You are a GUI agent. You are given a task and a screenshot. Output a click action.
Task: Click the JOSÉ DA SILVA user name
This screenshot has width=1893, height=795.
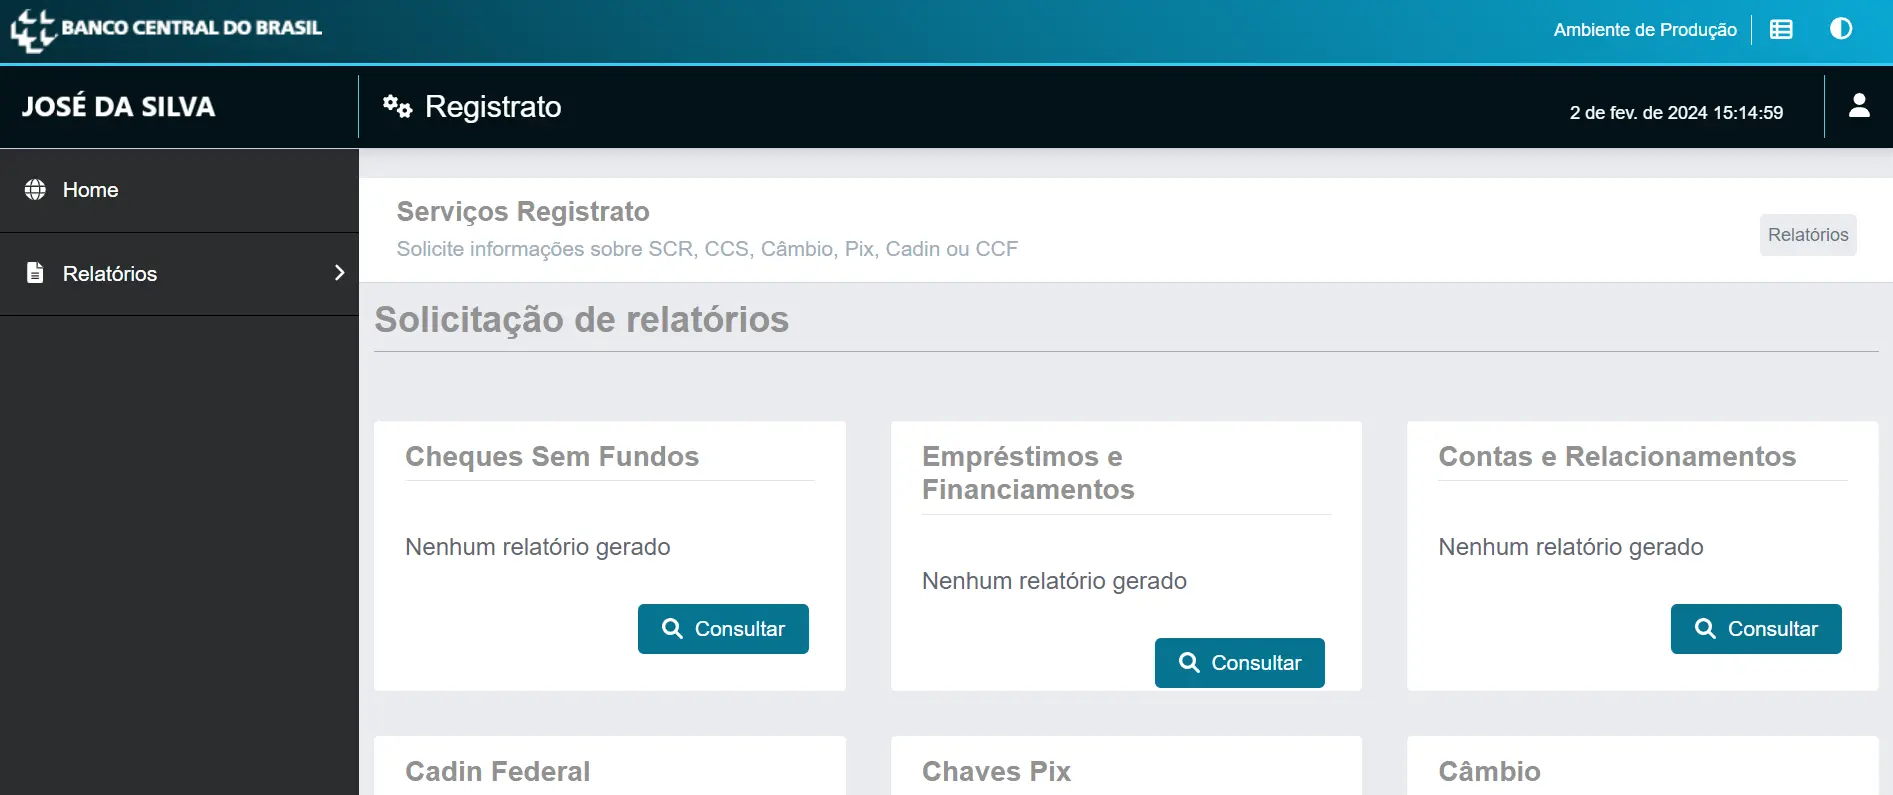(x=118, y=106)
